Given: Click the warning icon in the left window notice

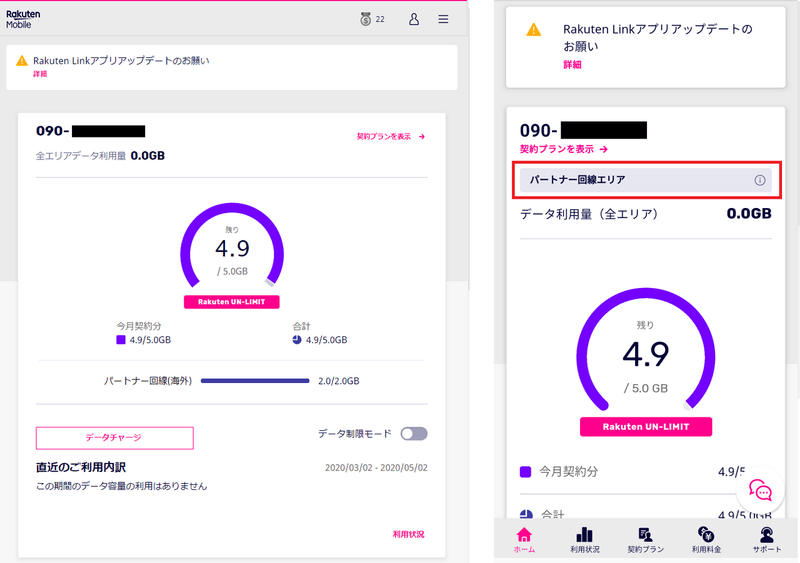Looking at the screenshot, I should tap(21, 61).
